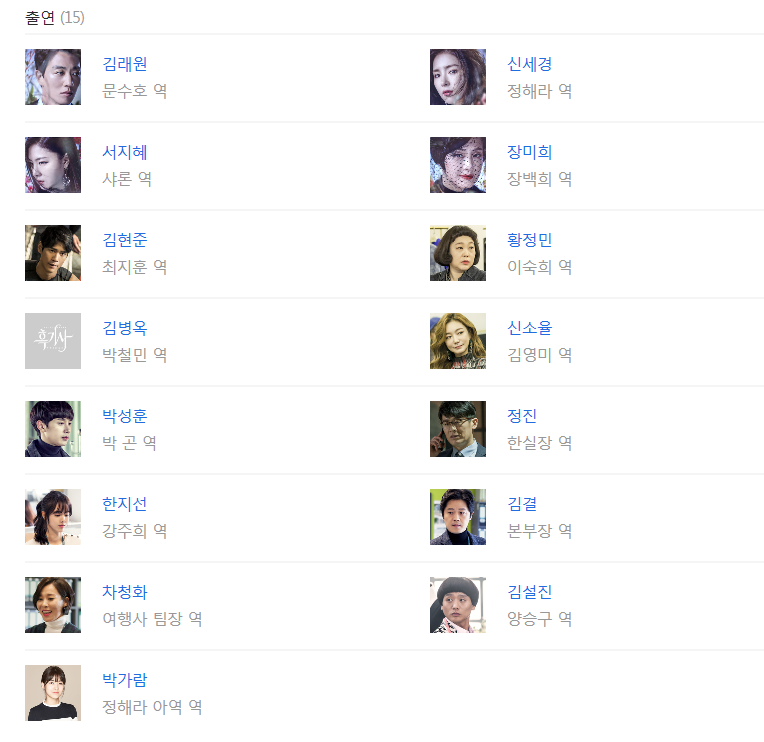This screenshot has width=764, height=742.
Task: Click 김결's profile photo thumbnail
Action: coord(458,517)
